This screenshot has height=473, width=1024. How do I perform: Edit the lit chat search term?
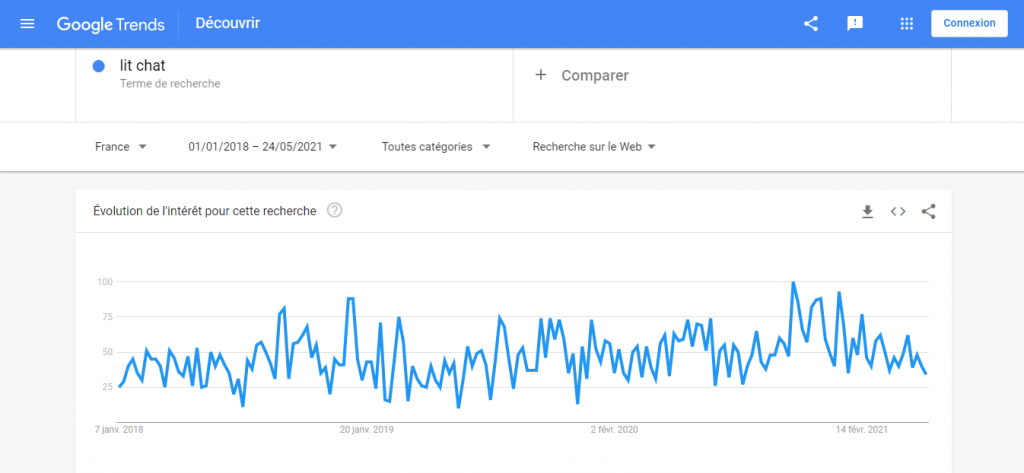pyautogui.click(x=142, y=66)
